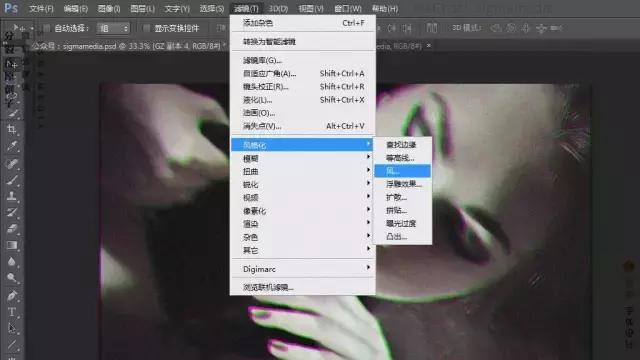This screenshot has height=360, width=640.
Task: Choose 浏览联机滤镜... menu item
Action: 302,287
